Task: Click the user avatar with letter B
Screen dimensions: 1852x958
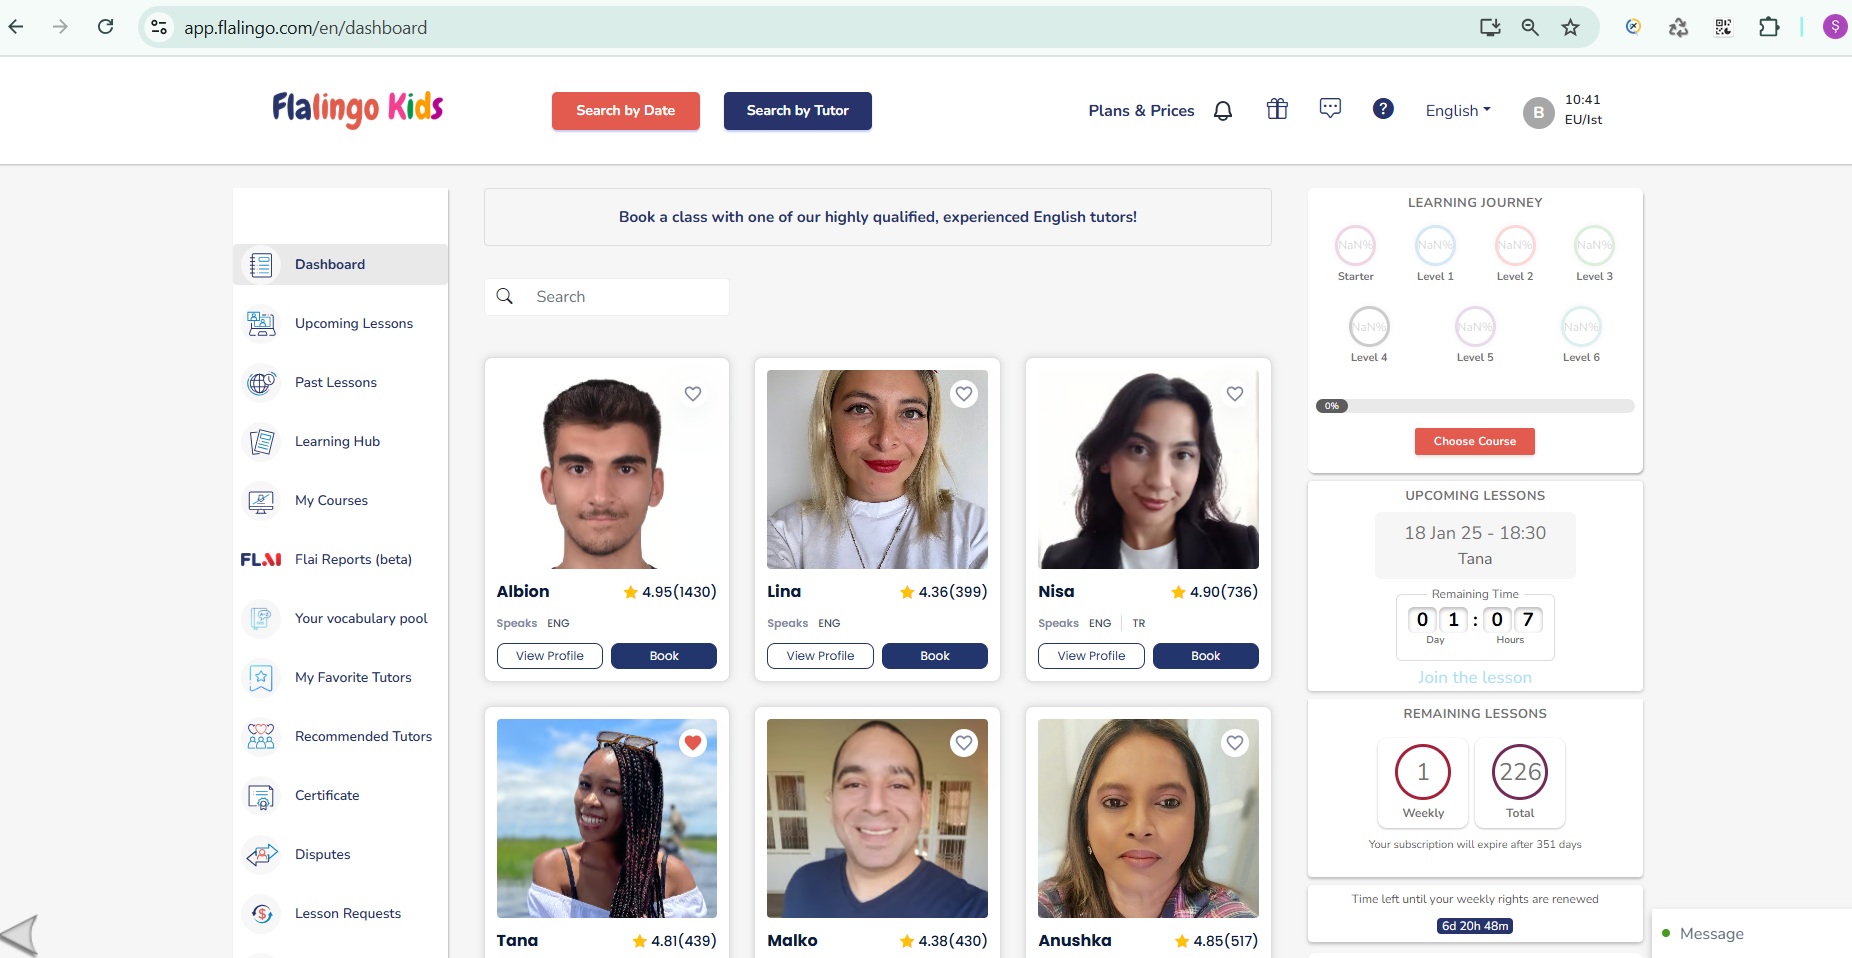Action: (x=1538, y=112)
